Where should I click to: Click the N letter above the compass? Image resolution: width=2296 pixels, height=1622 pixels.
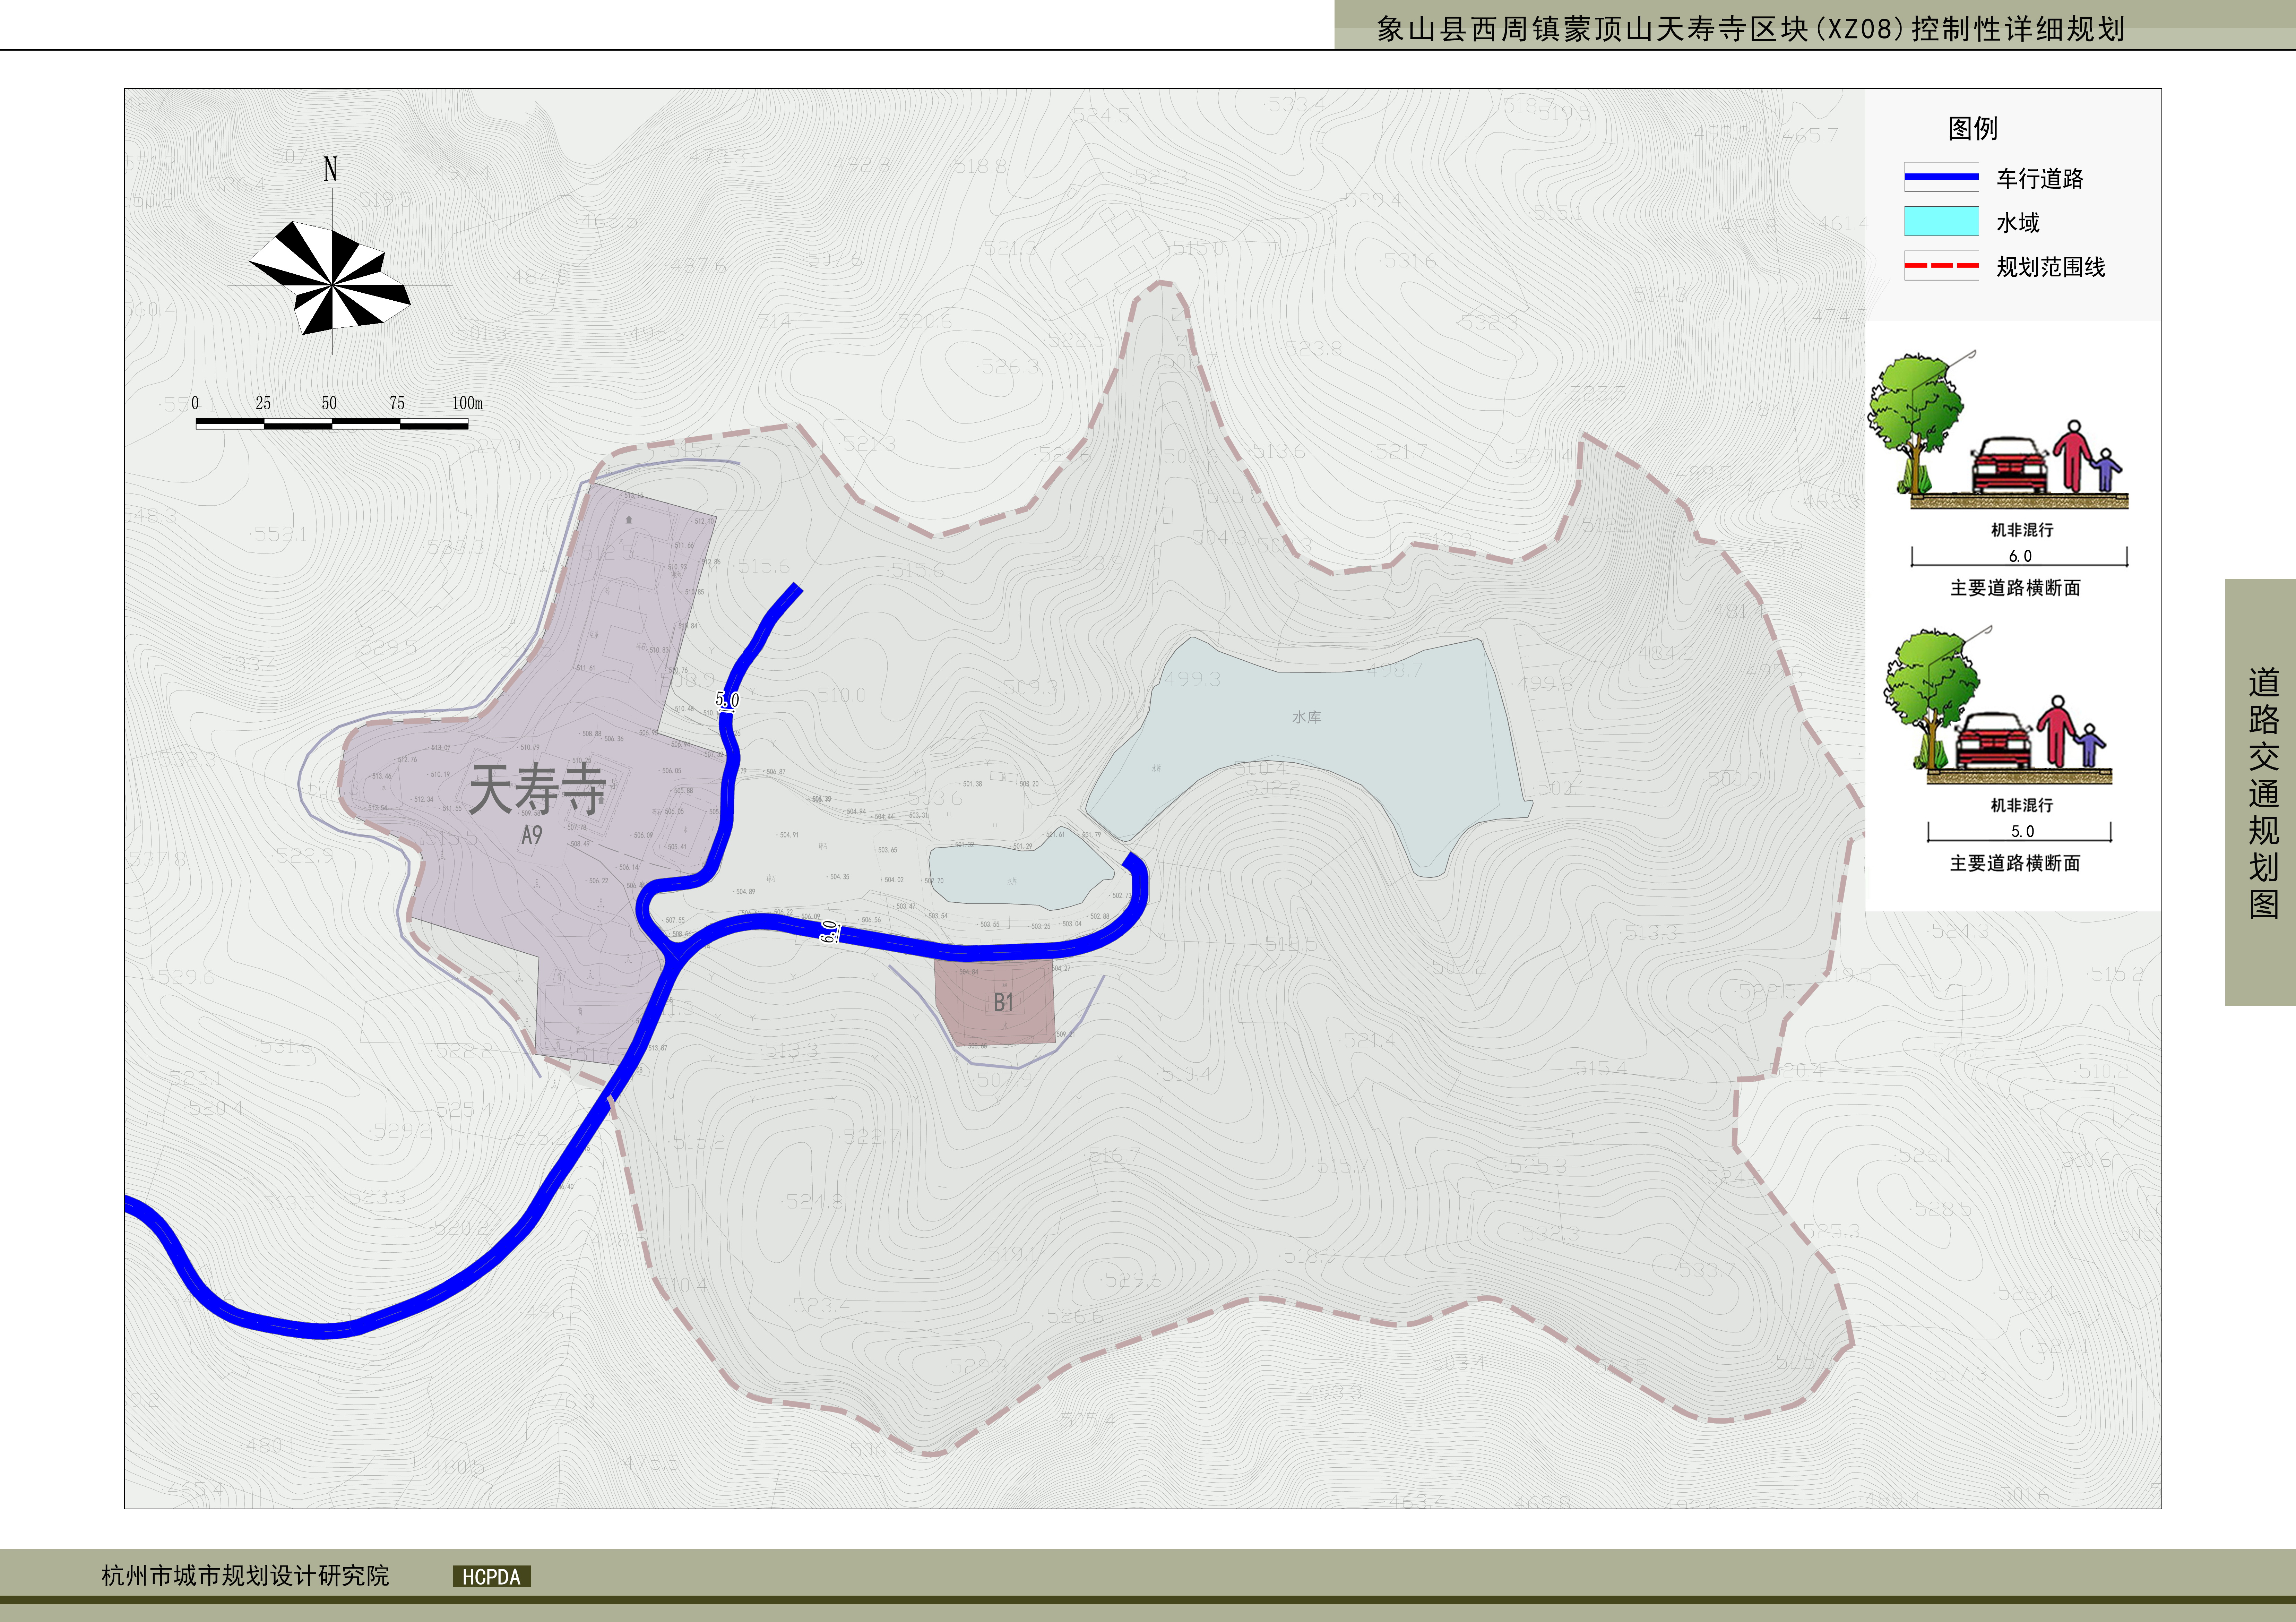pyautogui.click(x=330, y=169)
